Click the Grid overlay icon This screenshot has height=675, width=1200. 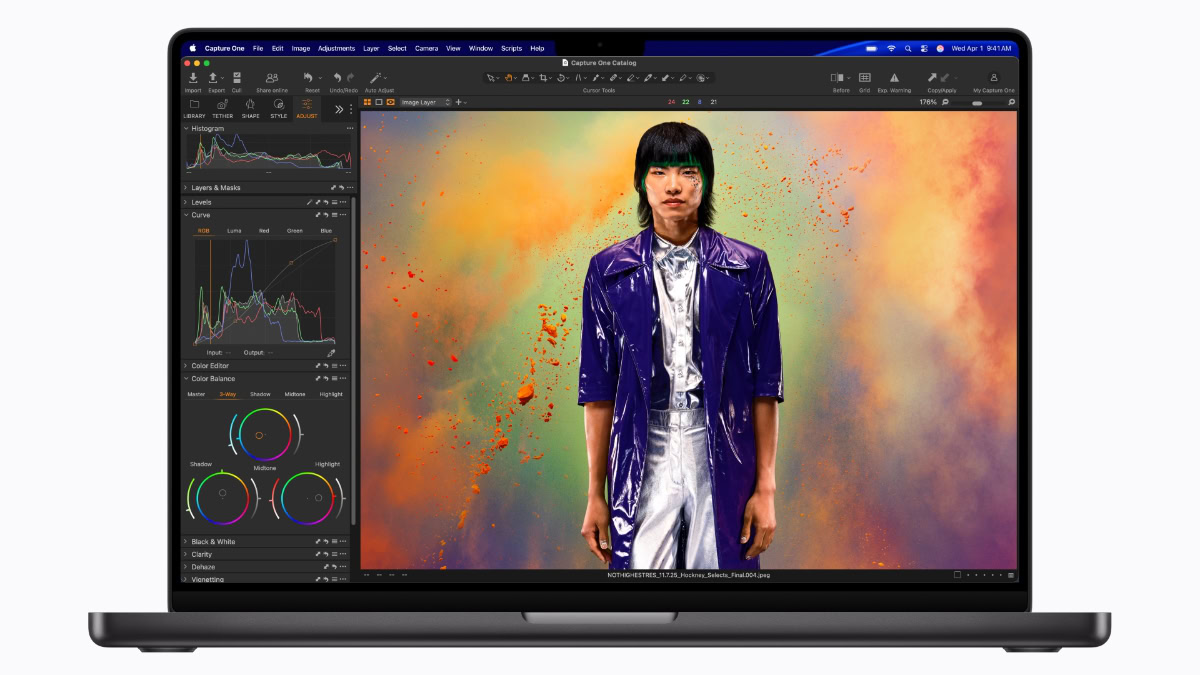(x=864, y=77)
